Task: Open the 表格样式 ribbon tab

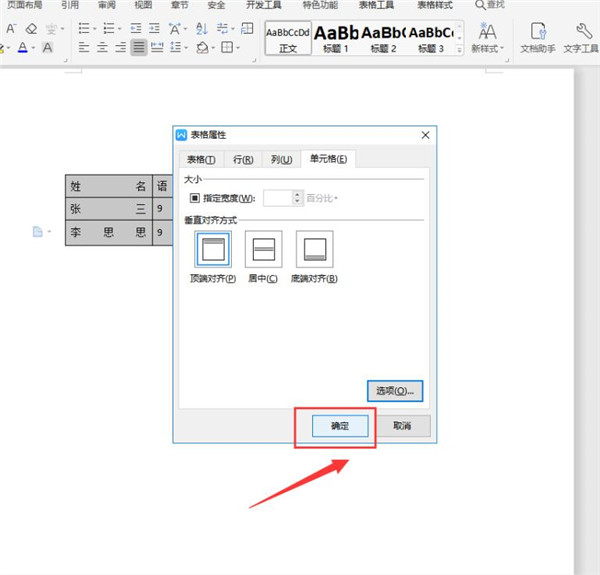Action: point(435,5)
